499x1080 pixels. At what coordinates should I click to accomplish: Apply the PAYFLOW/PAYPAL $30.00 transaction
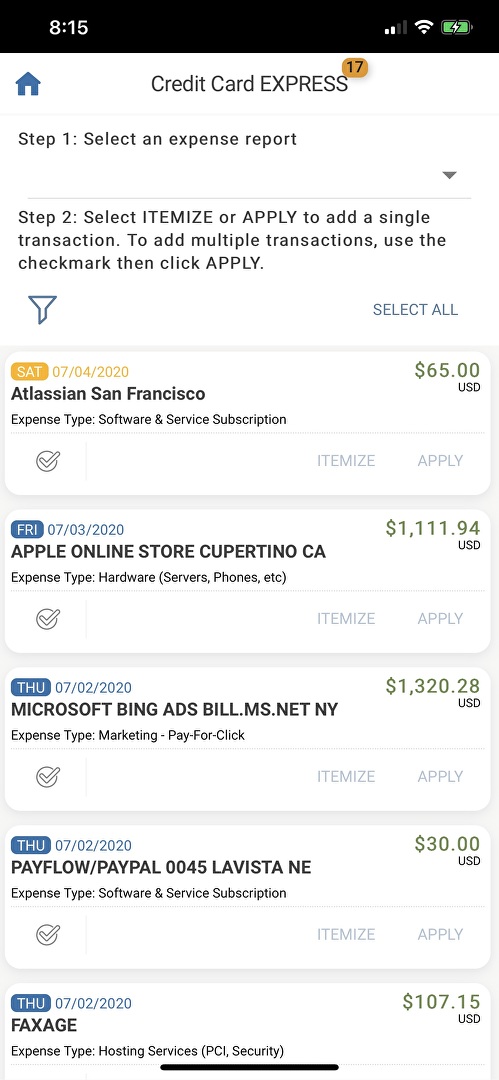coord(440,934)
